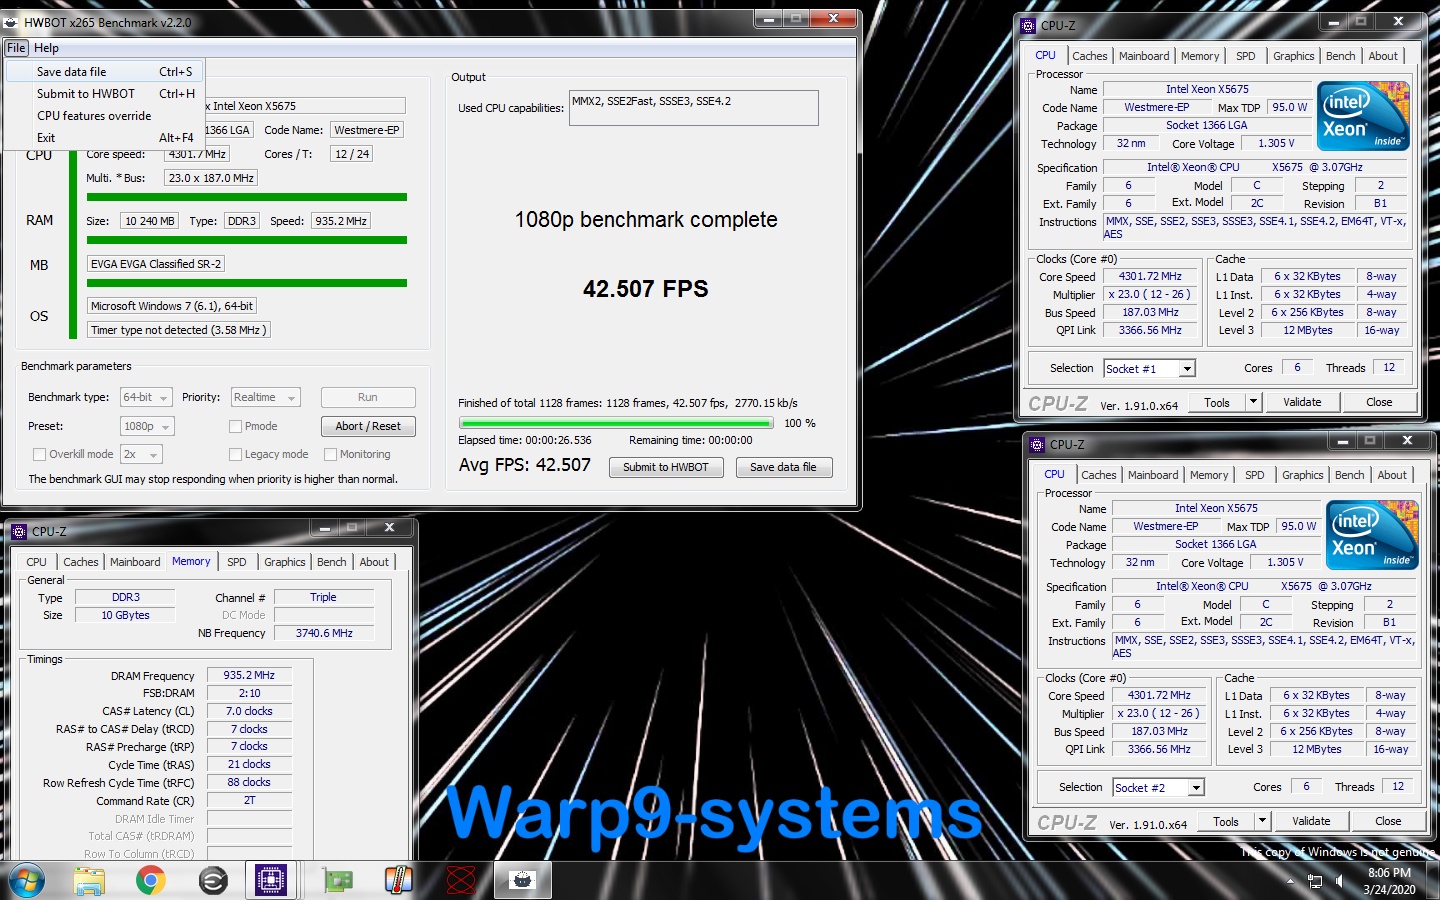
Task: Click the HWBOT x265 Benchmark title bar icon
Action: [x=11, y=22]
